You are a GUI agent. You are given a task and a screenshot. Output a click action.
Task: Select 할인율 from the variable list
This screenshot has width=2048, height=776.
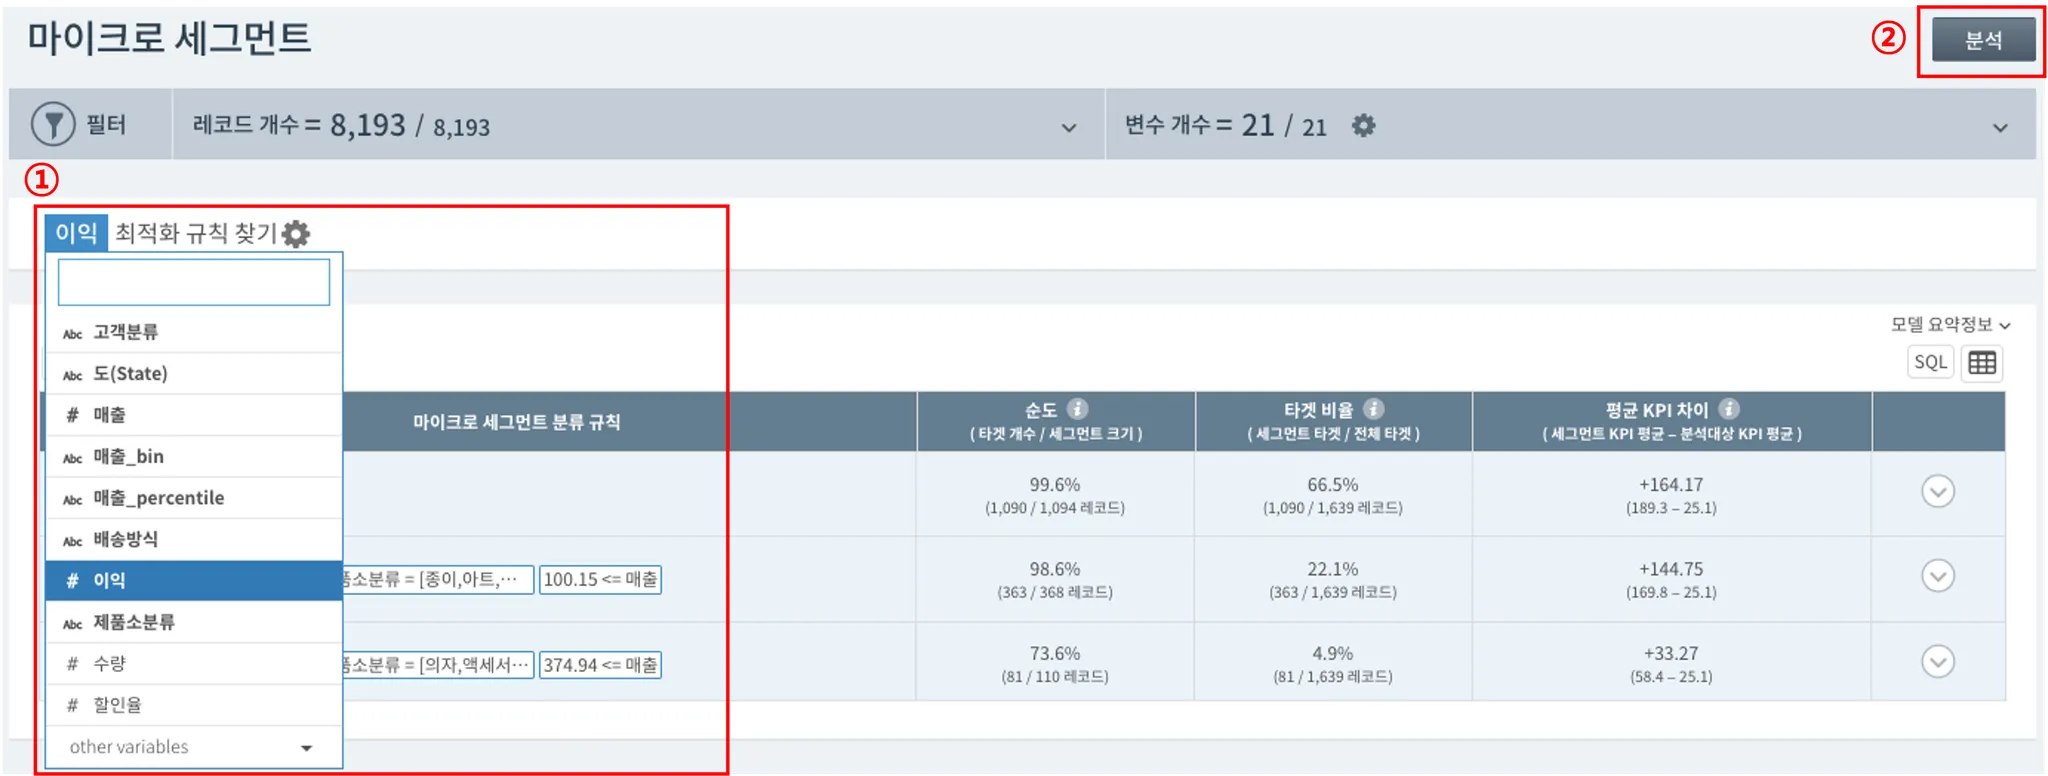click(x=194, y=705)
